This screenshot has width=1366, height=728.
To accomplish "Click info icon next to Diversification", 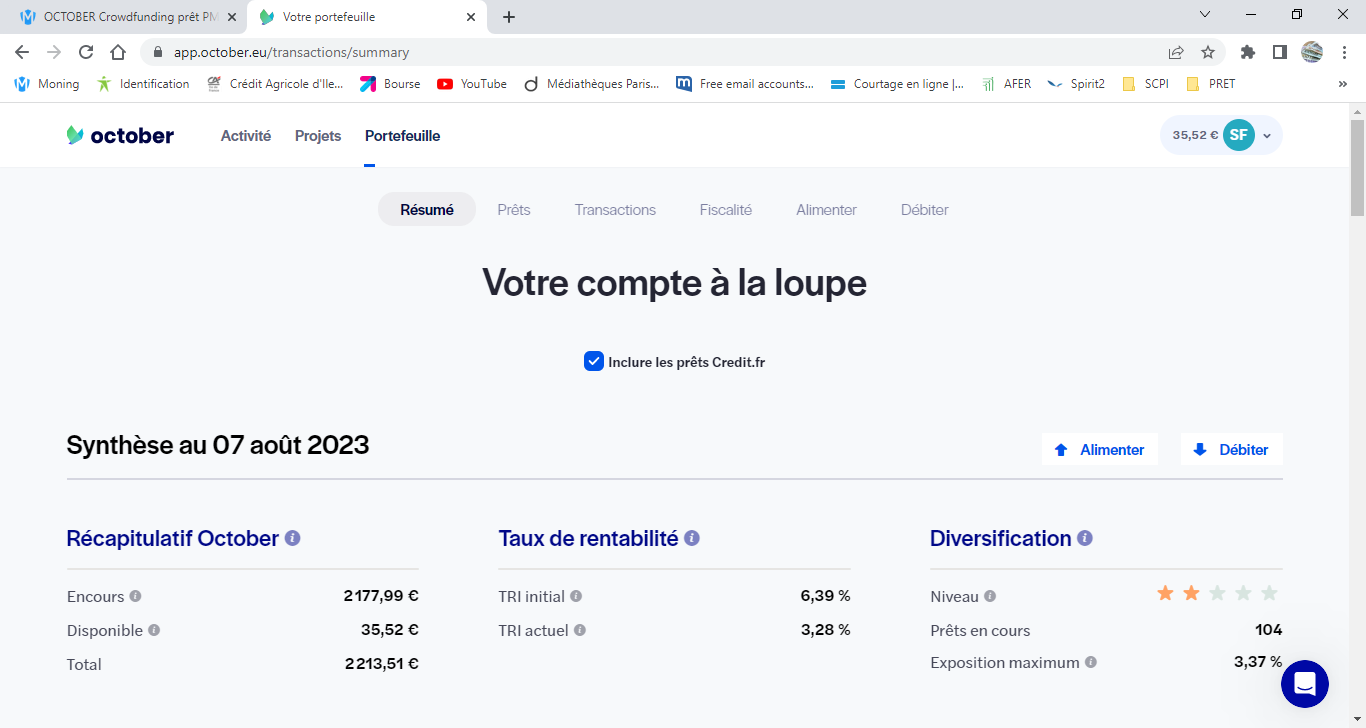I will pyautogui.click(x=1085, y=538).
